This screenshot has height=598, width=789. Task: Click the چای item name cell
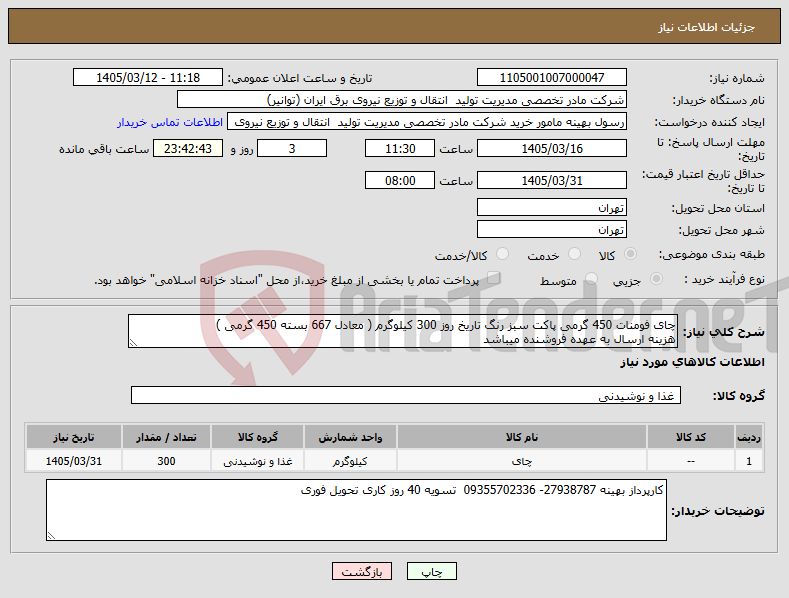point(522,461)
